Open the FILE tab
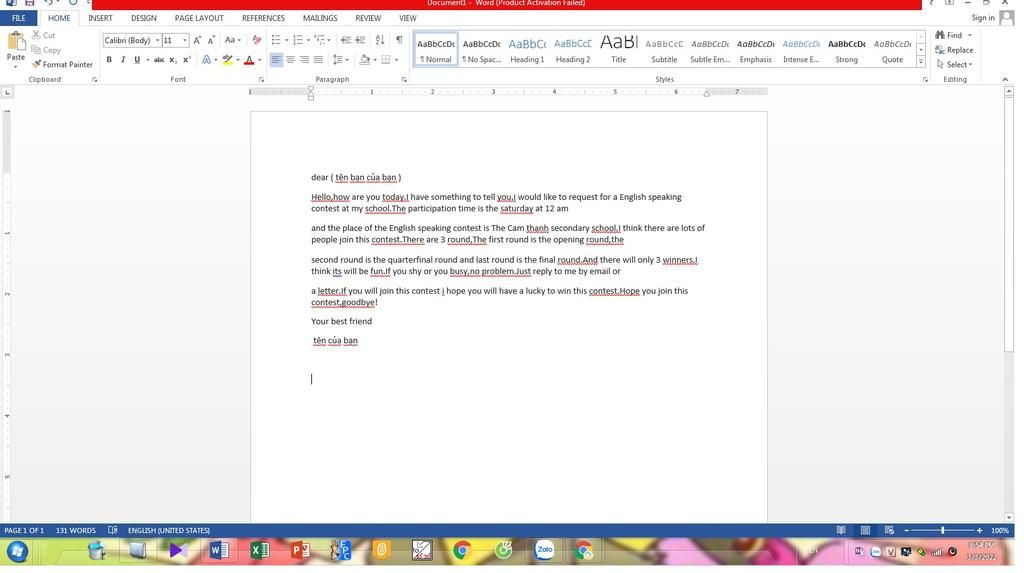The height and width of the screenshot is (573, 1024). 18,18
